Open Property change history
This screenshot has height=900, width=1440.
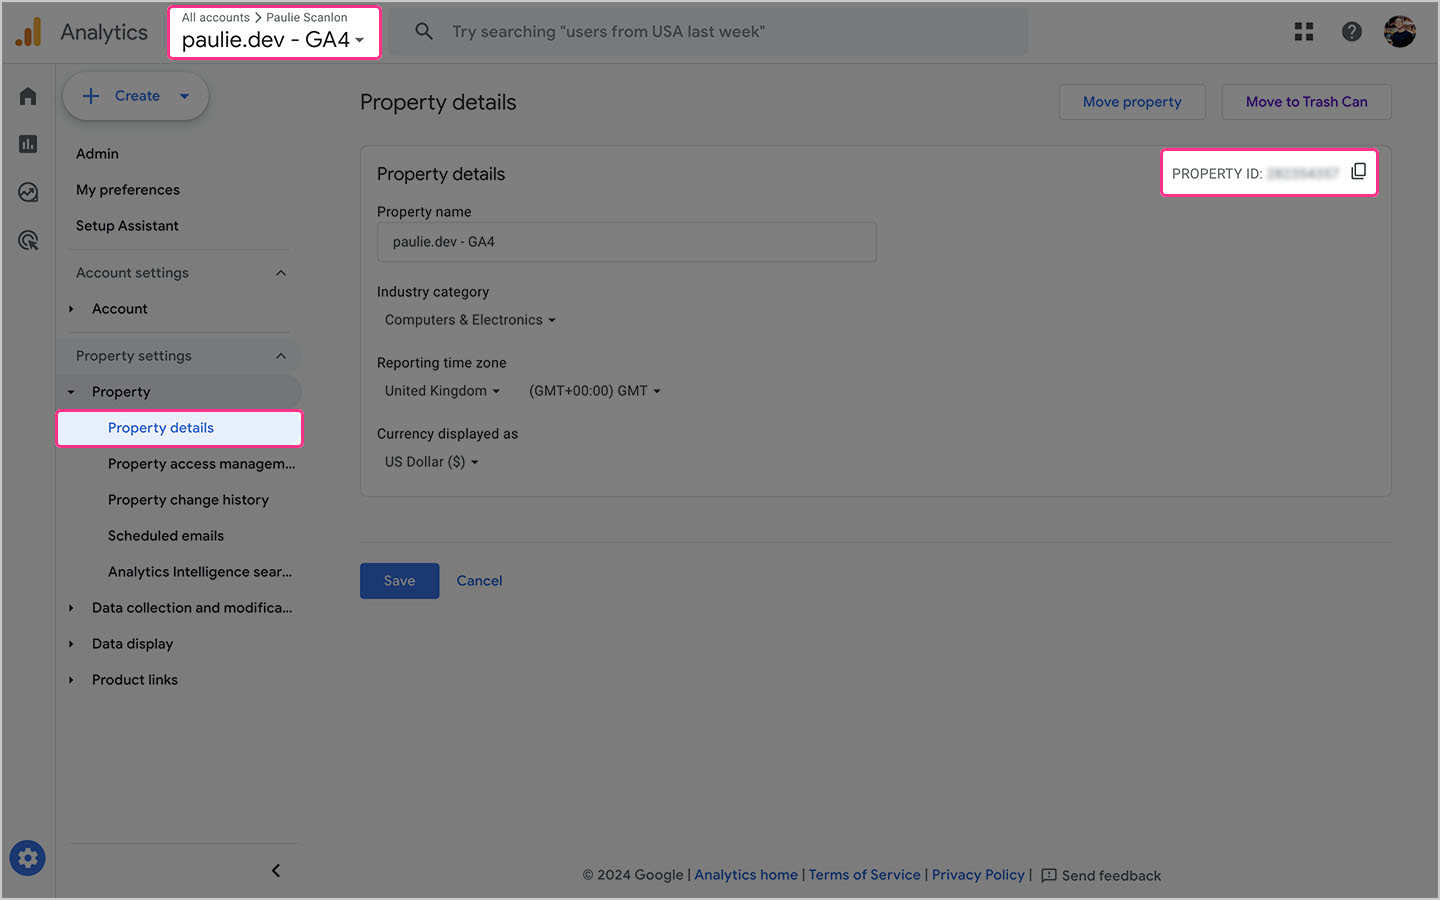[x=188, y=499]
